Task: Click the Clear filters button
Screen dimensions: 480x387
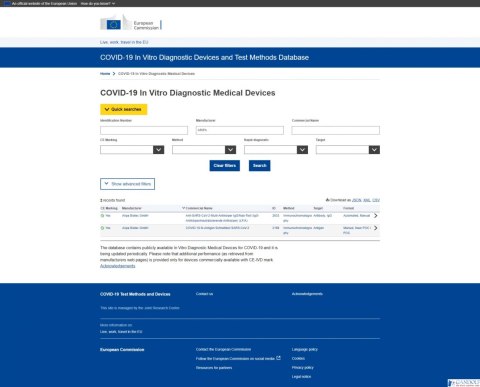Action: coord(225,166)
